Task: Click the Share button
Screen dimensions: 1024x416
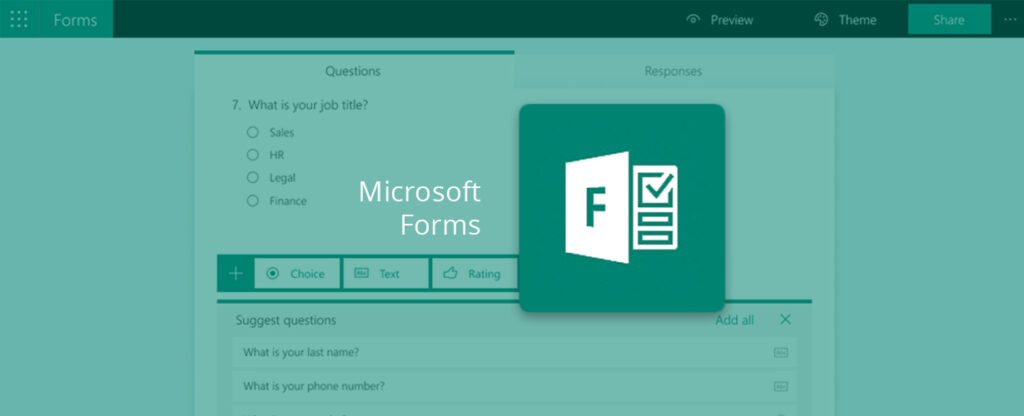Action: pos(949,20)
